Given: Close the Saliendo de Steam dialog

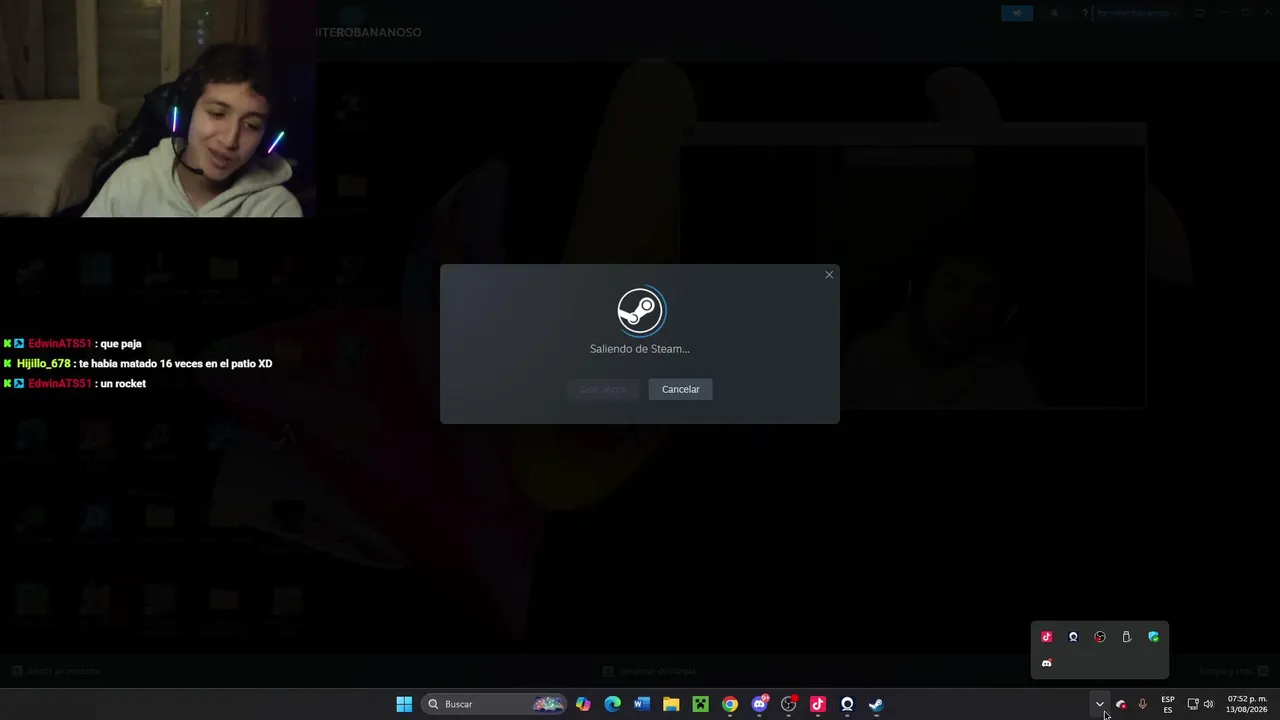Looking at the screenshot, I should point(829,275).
